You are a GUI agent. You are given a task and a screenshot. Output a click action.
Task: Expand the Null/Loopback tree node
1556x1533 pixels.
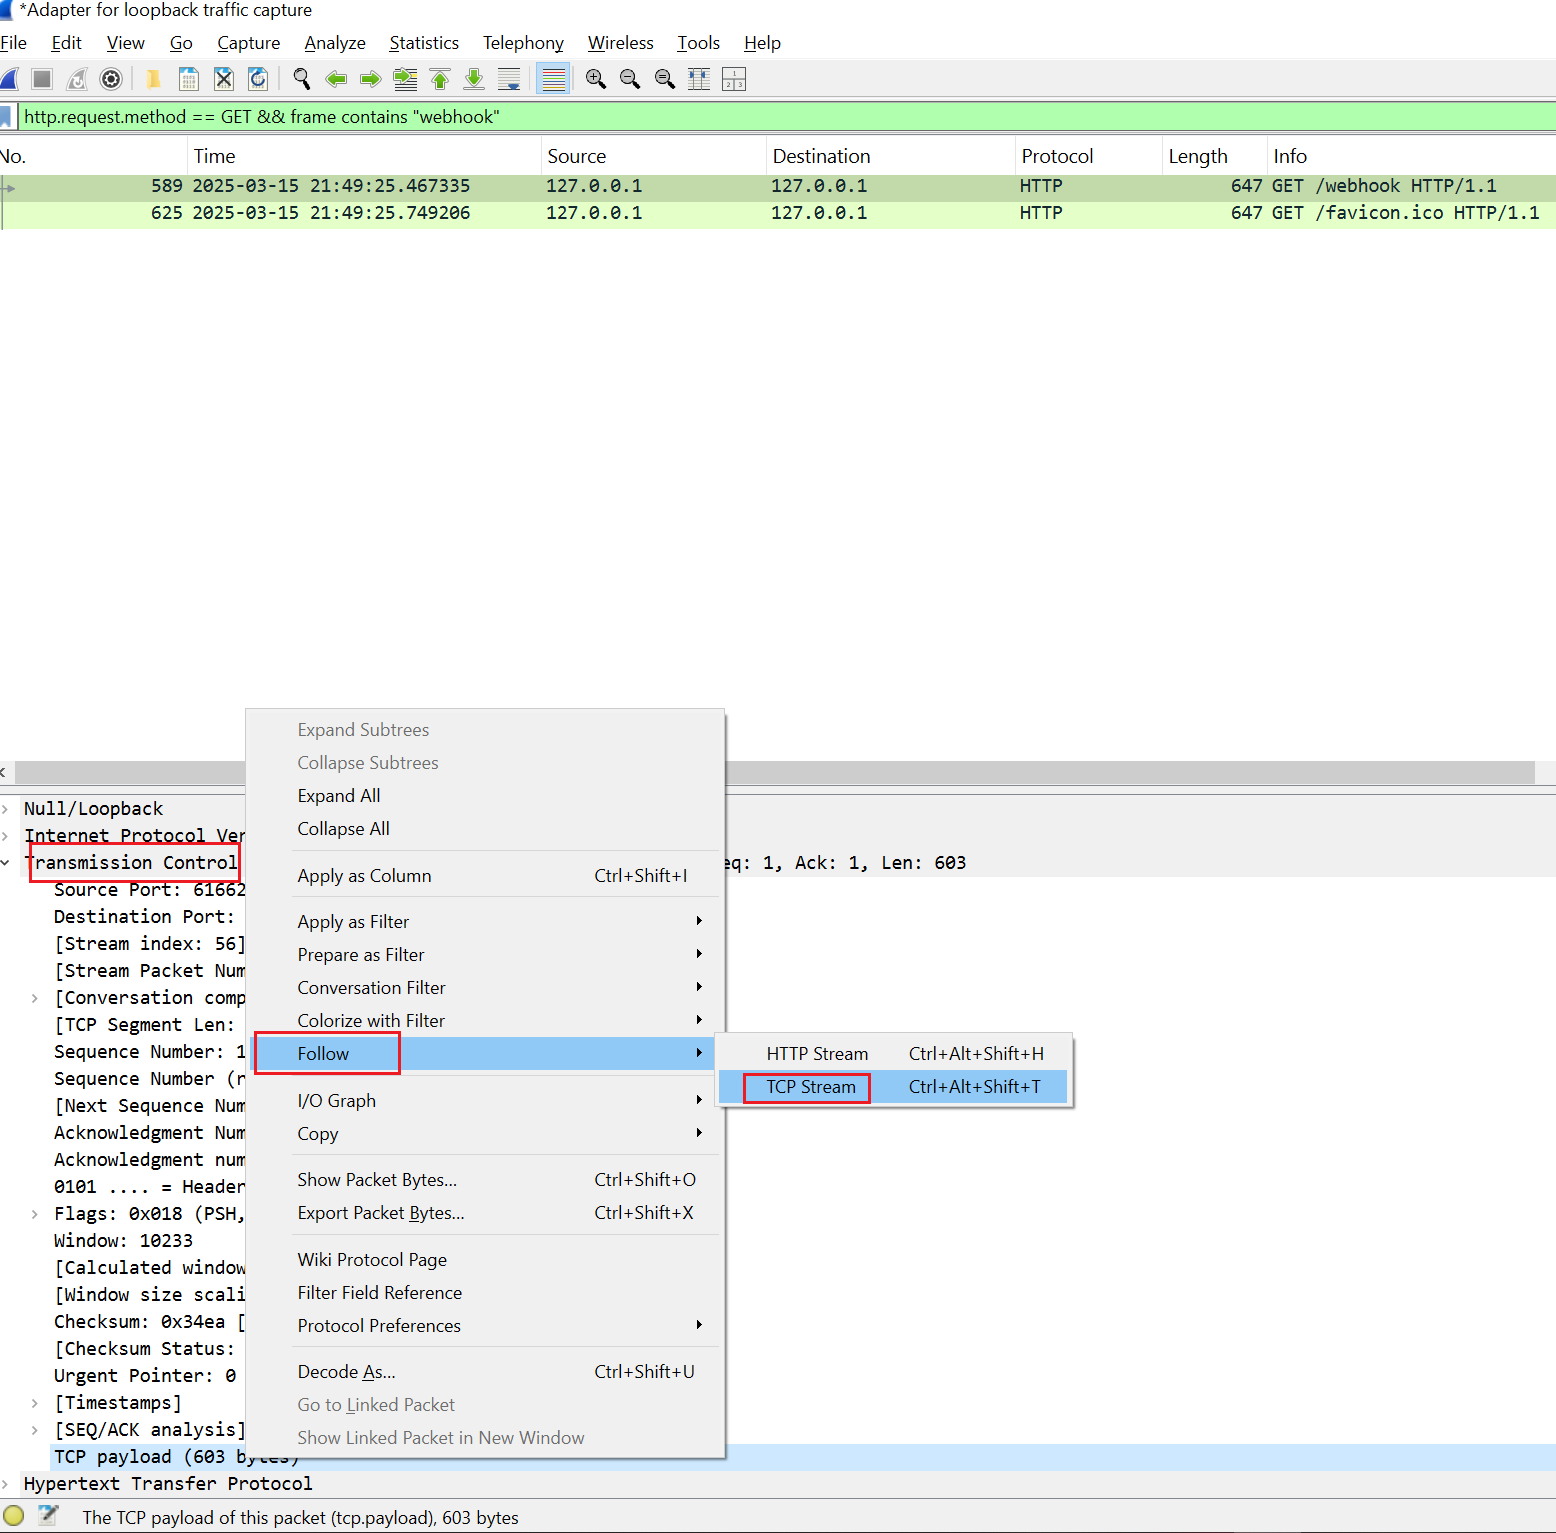pyautogui.click(x=6, y=809)
